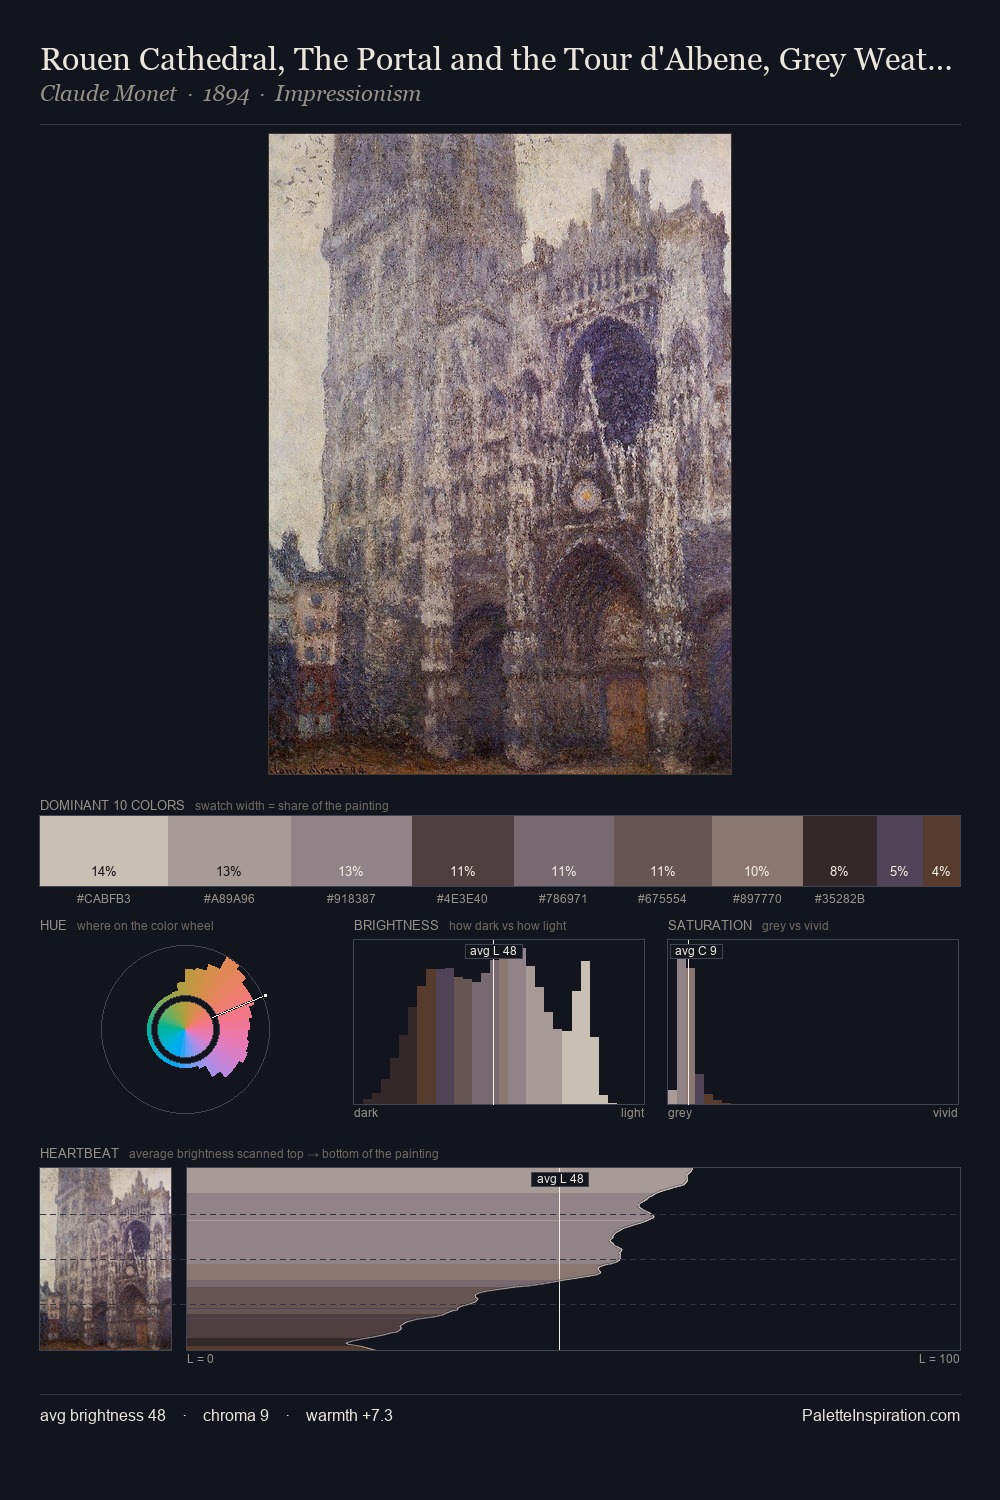The height and width of the screenshot is (1500, 1000).
Task: Click the hex code #918387
Action: [x=351, y=899]
